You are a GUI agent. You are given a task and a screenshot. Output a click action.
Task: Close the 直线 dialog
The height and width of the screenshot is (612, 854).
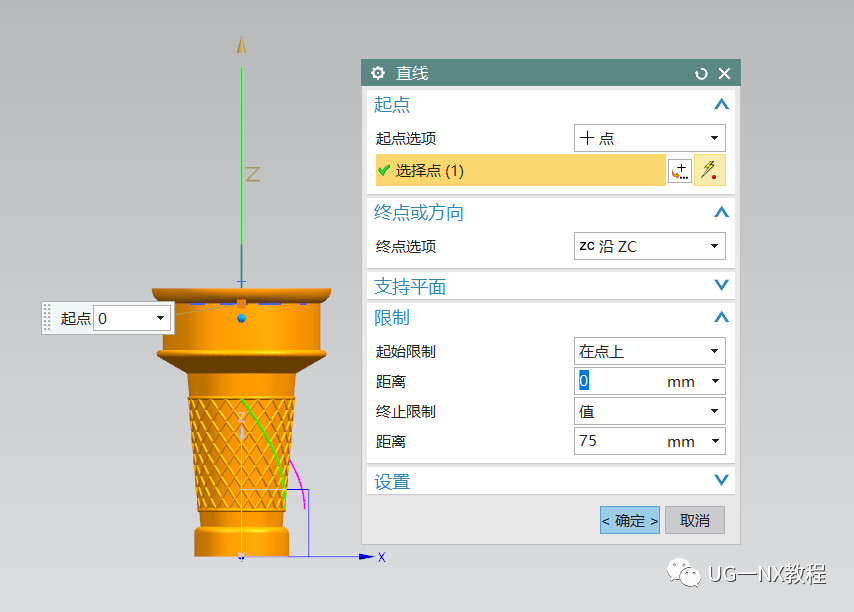(x=724, y=74)
